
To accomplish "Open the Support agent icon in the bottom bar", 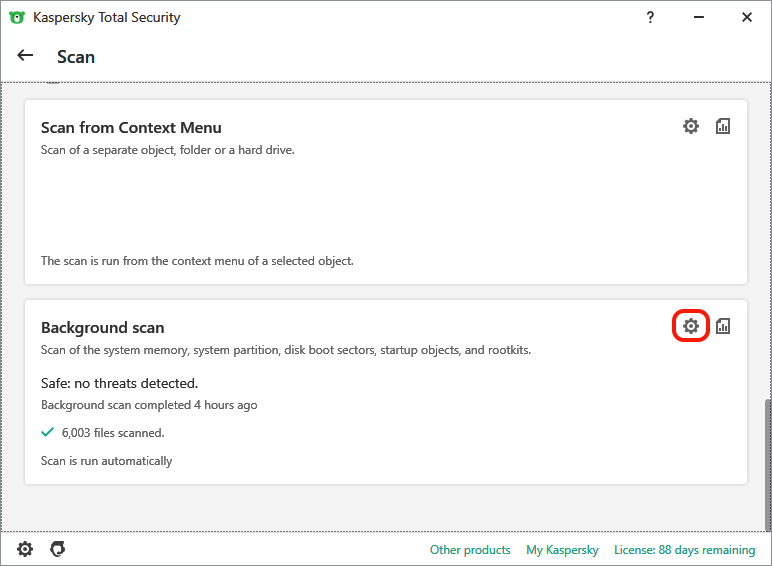I will click(58, 549).
